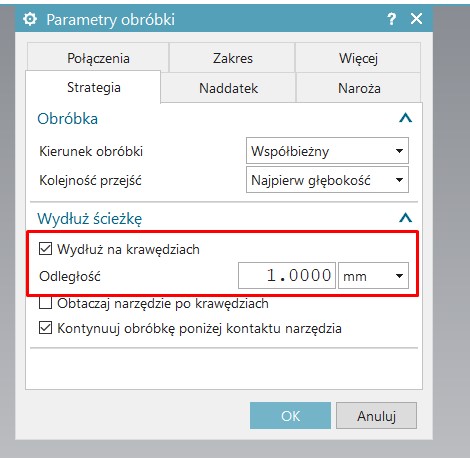
Task: Toggle Kontynuuj obróbkę poniżej kontaktu narzędzia
Action: (45, 328)
